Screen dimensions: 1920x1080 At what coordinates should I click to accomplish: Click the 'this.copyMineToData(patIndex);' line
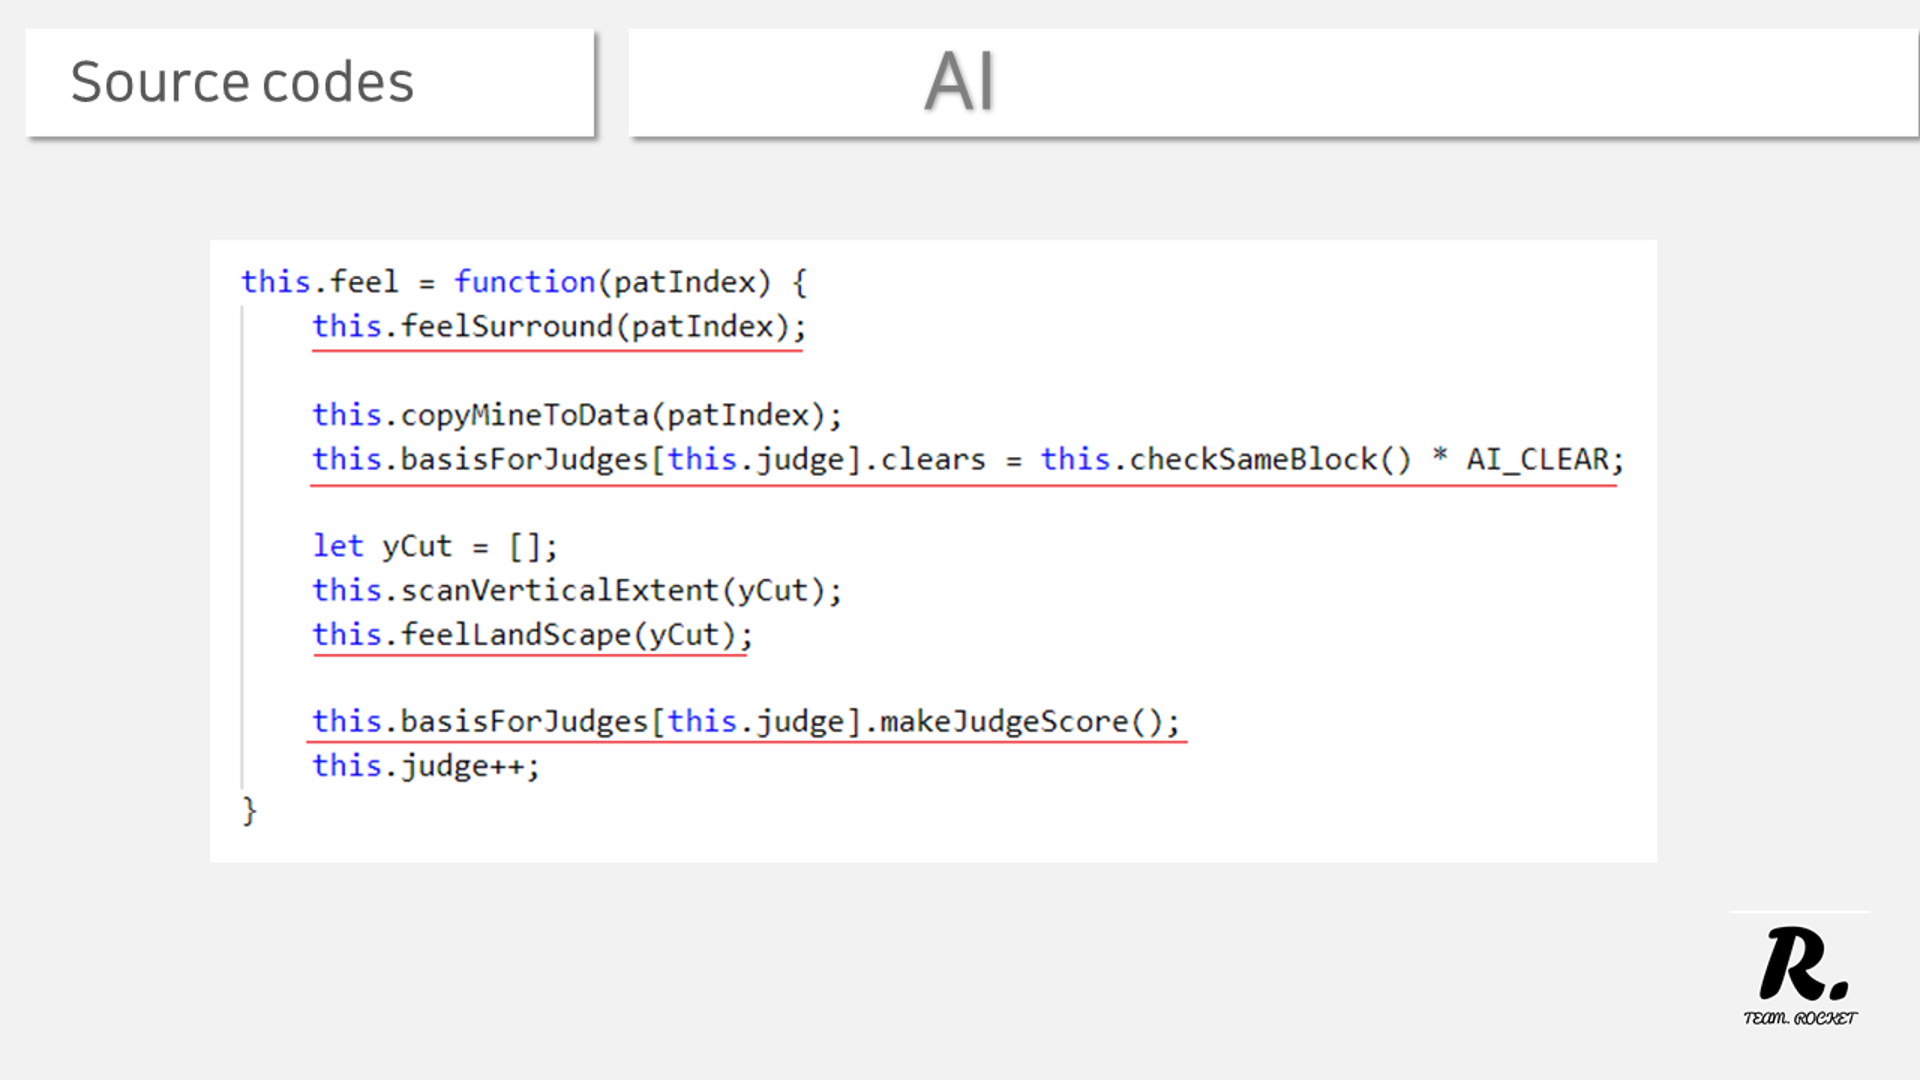point(577,415)
